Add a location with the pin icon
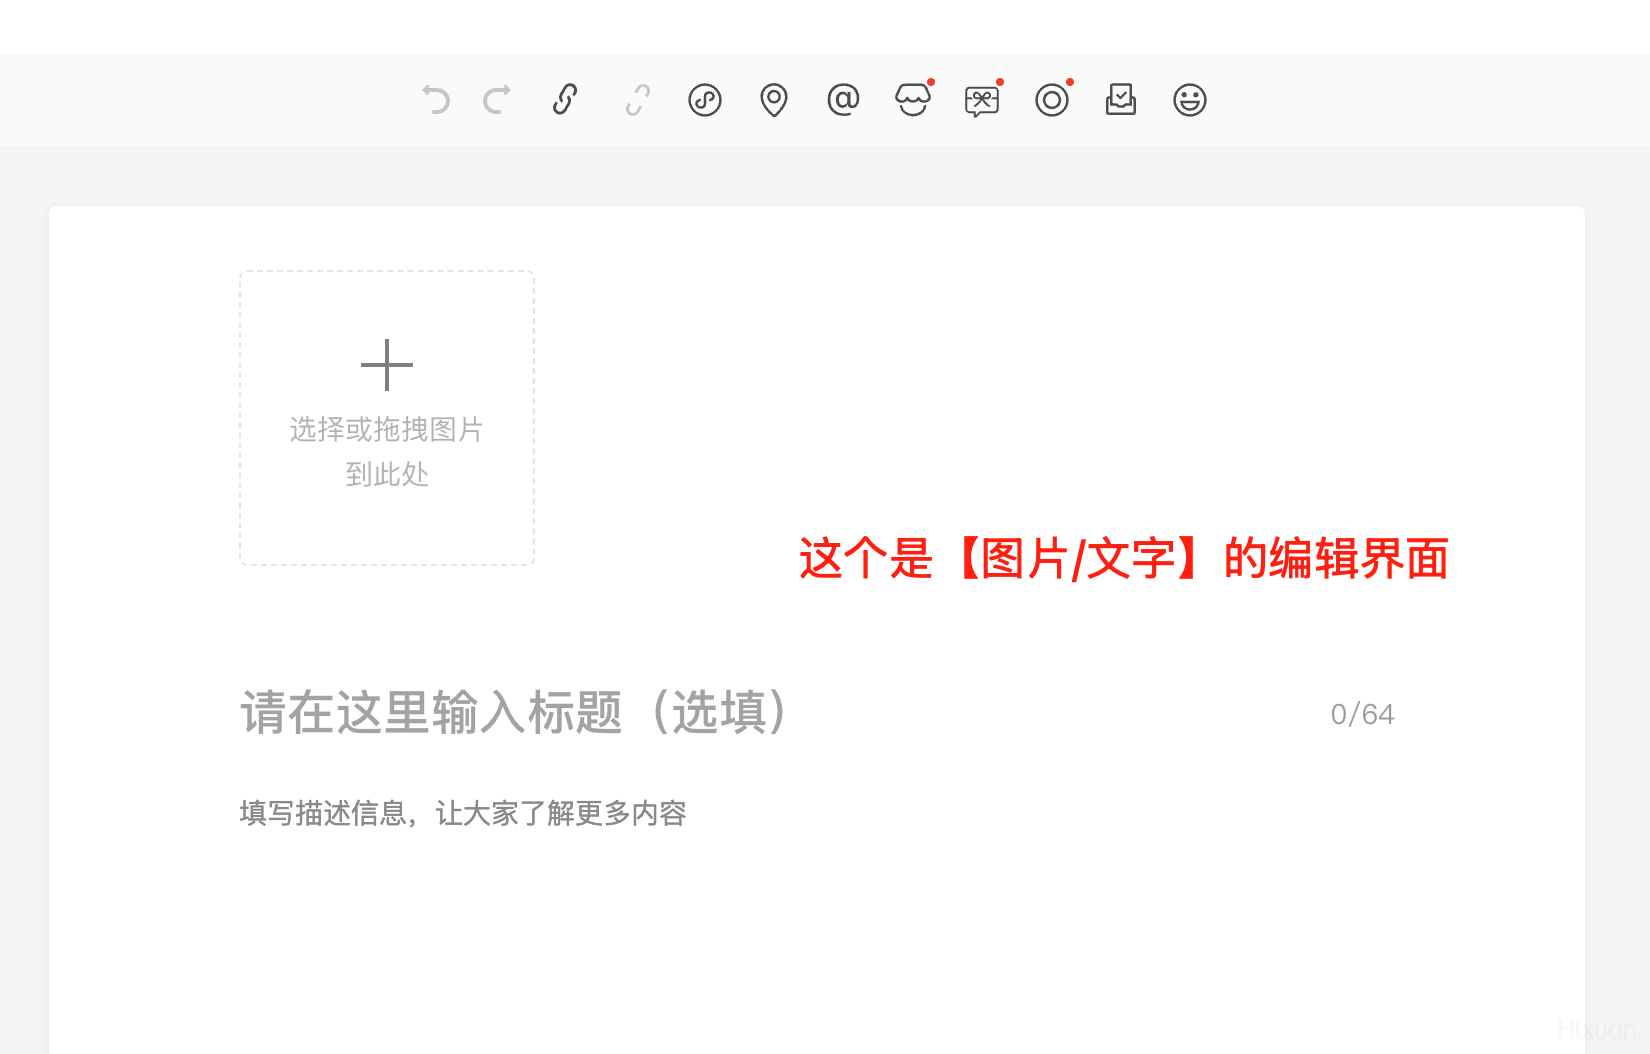Image resolution: width=1650 pixels, height=1054 pixels. 774,100
